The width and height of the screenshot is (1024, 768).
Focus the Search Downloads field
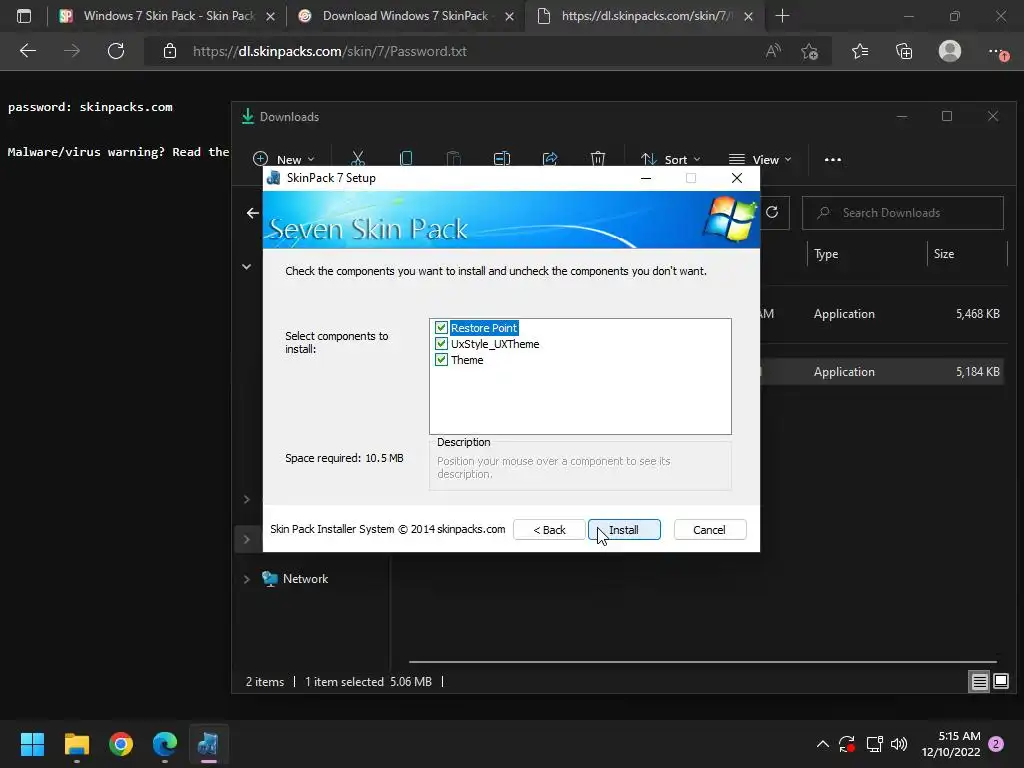(x=903, y=213)
